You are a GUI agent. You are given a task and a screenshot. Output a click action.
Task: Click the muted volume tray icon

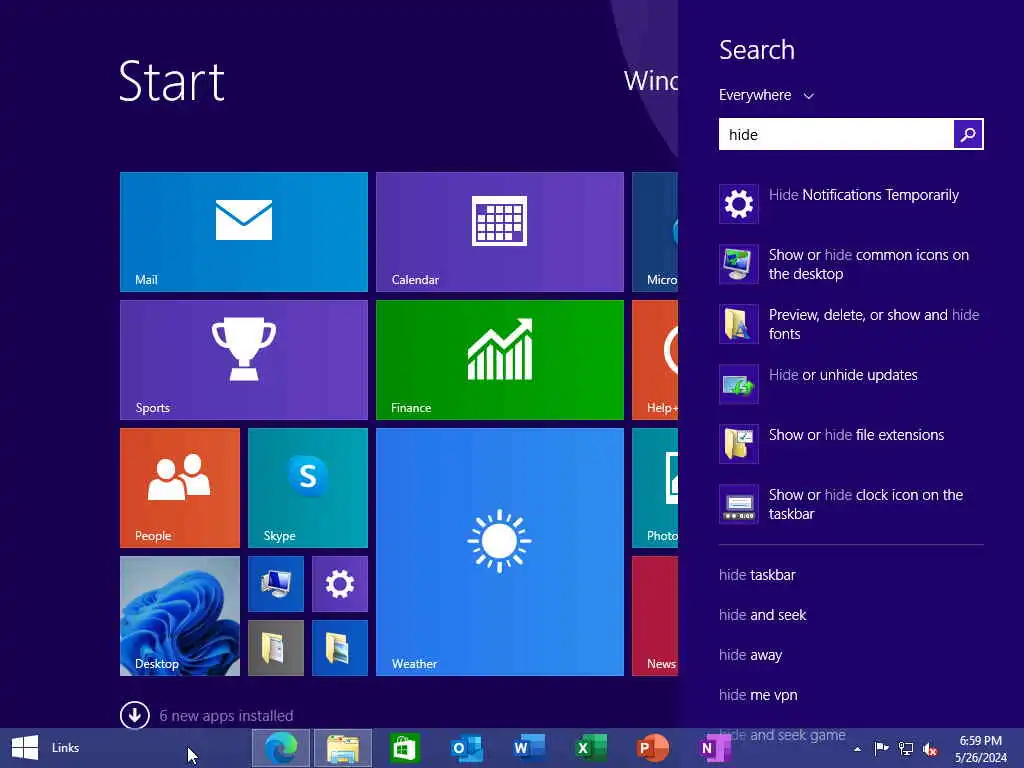(930, 749)
